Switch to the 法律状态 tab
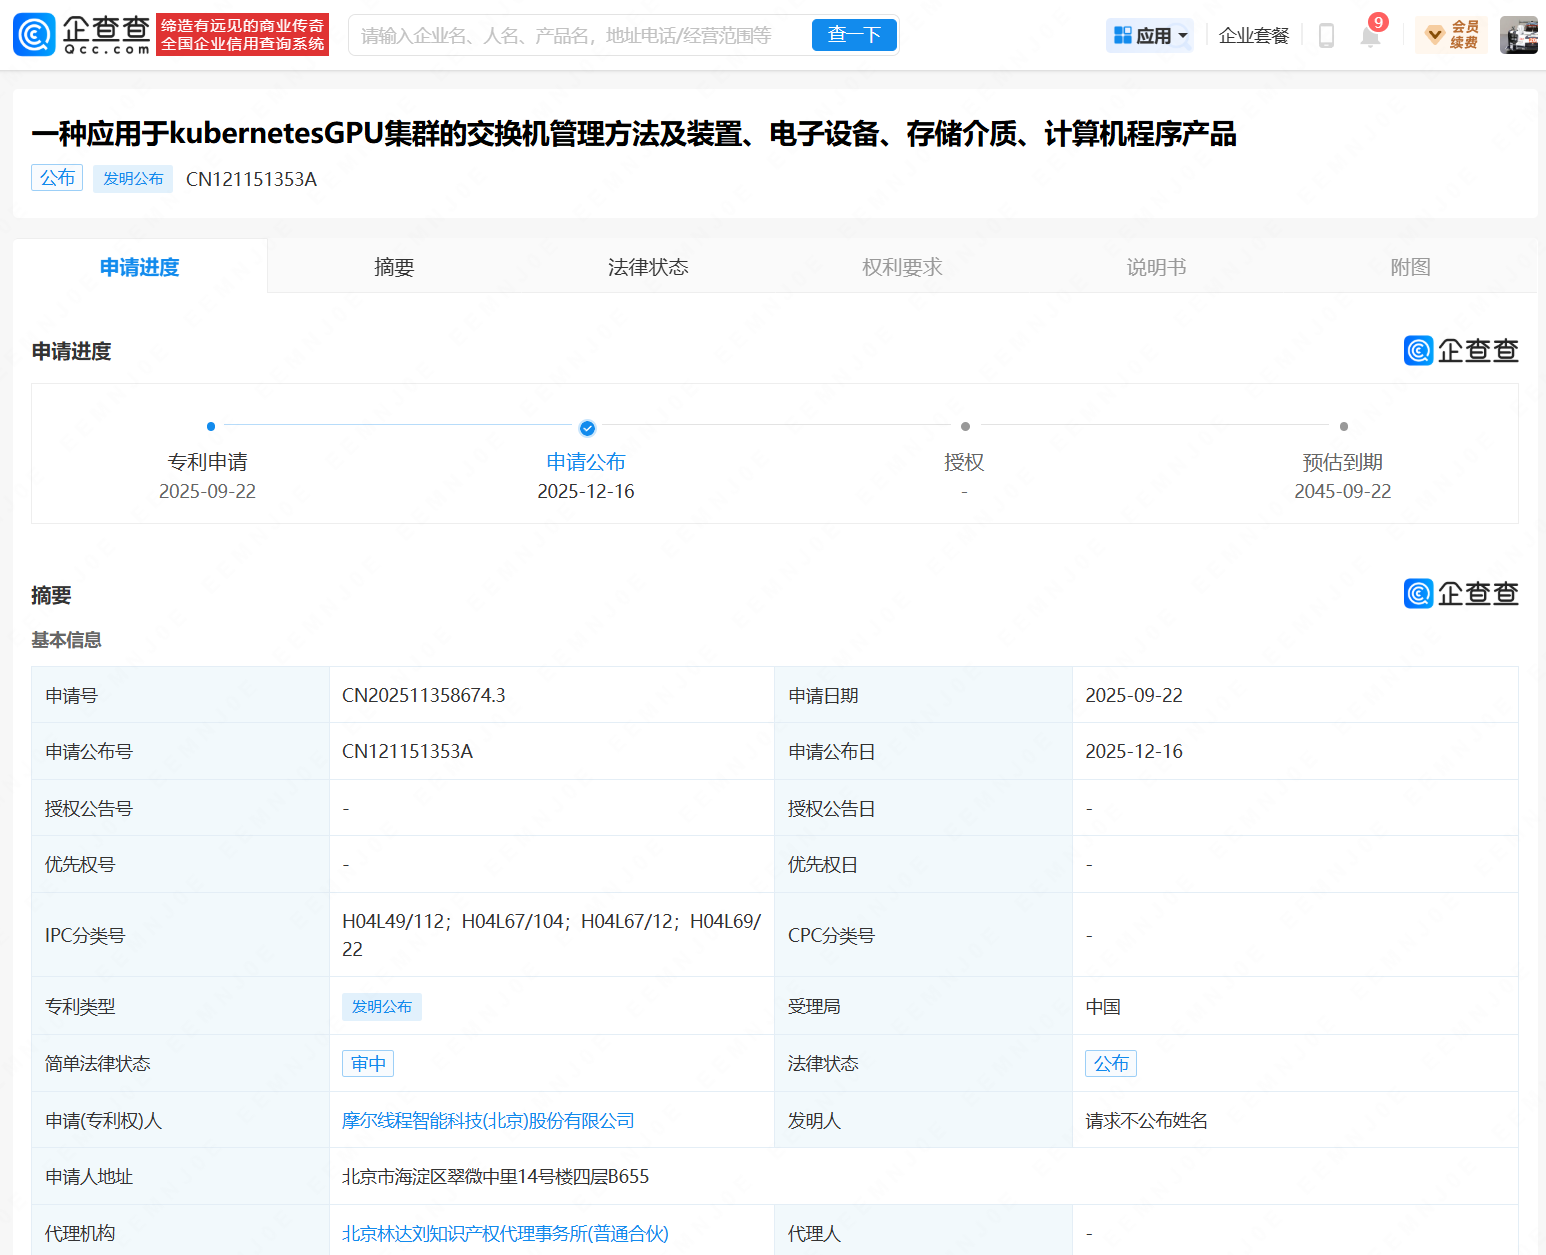The width and height of the screenshot is (1546, 1255). point(647,266)
